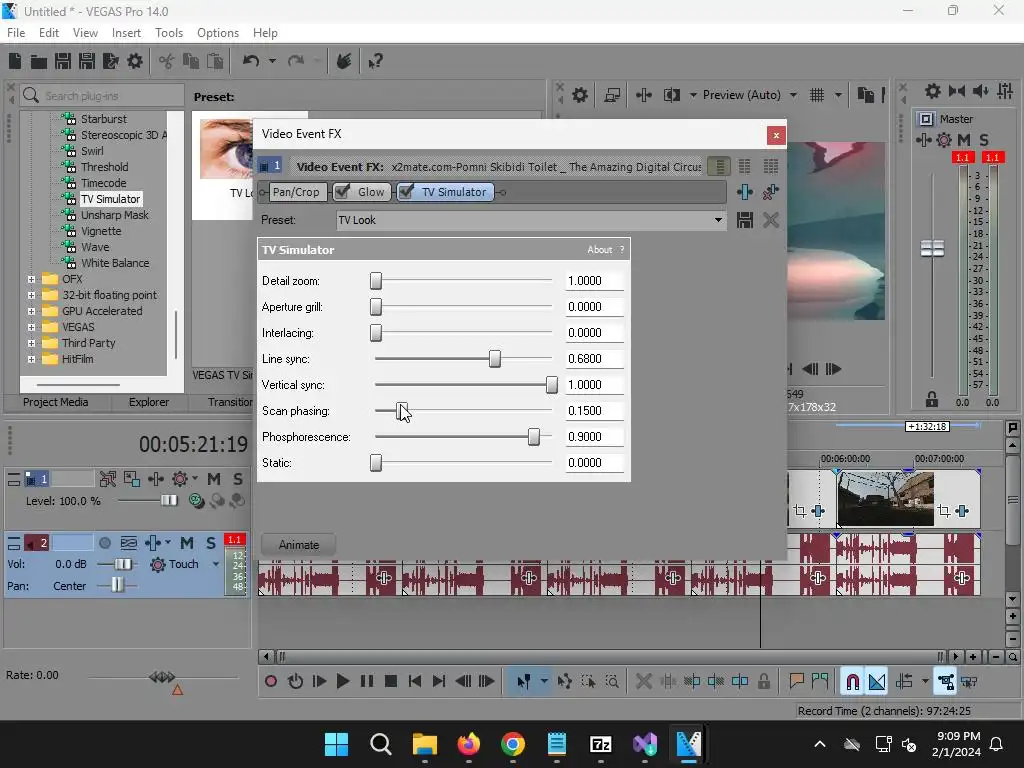Remove selected plug-in icon in Video Event FX
This screenshot has height=768, width=1024.
coord(771,192)
